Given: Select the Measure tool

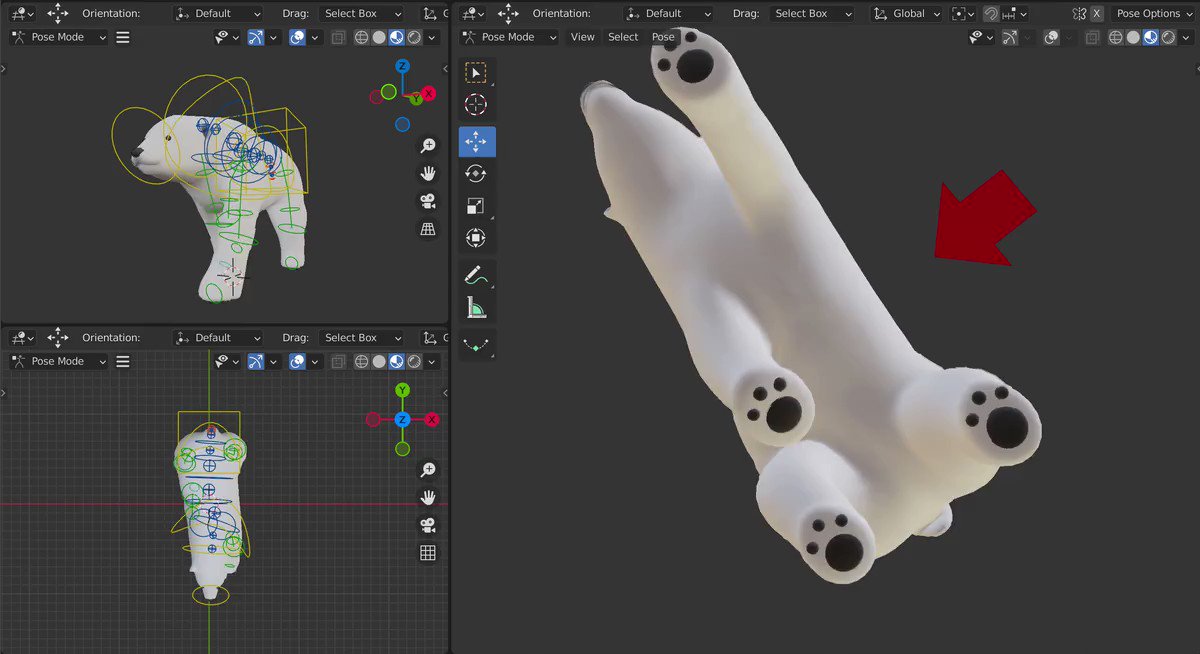Looking at the screenshot, I should (476, 307).
